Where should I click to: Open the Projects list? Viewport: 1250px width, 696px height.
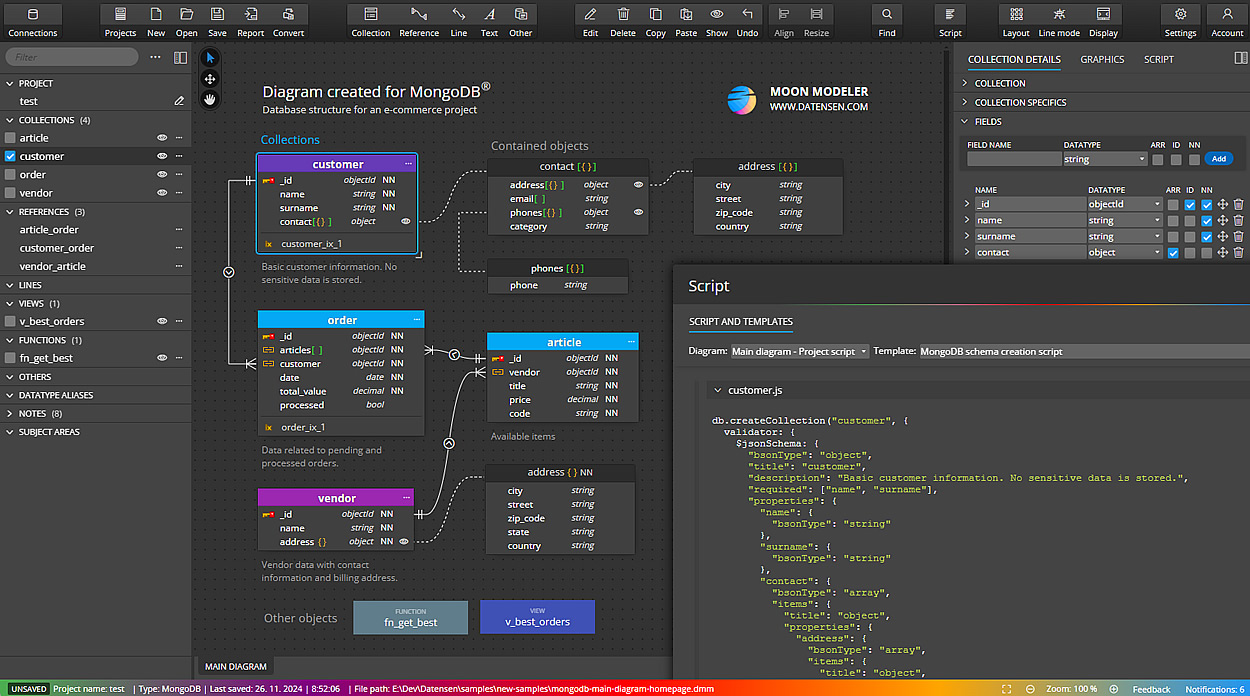point(120,21)
